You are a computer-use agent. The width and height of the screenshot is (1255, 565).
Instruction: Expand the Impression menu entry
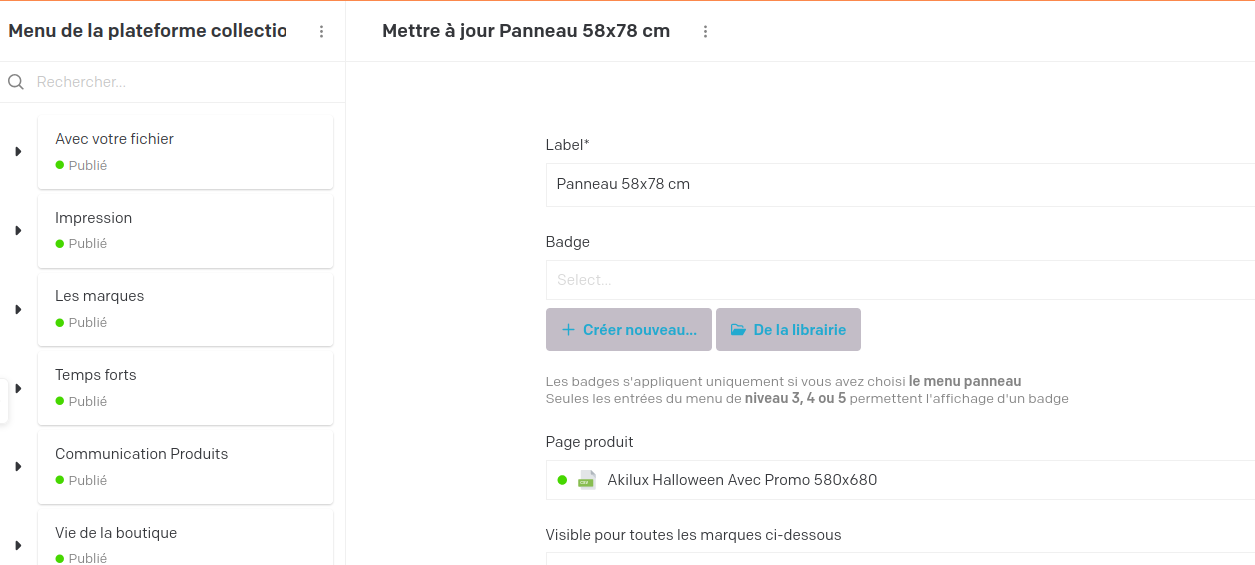(x=18, y=231)
